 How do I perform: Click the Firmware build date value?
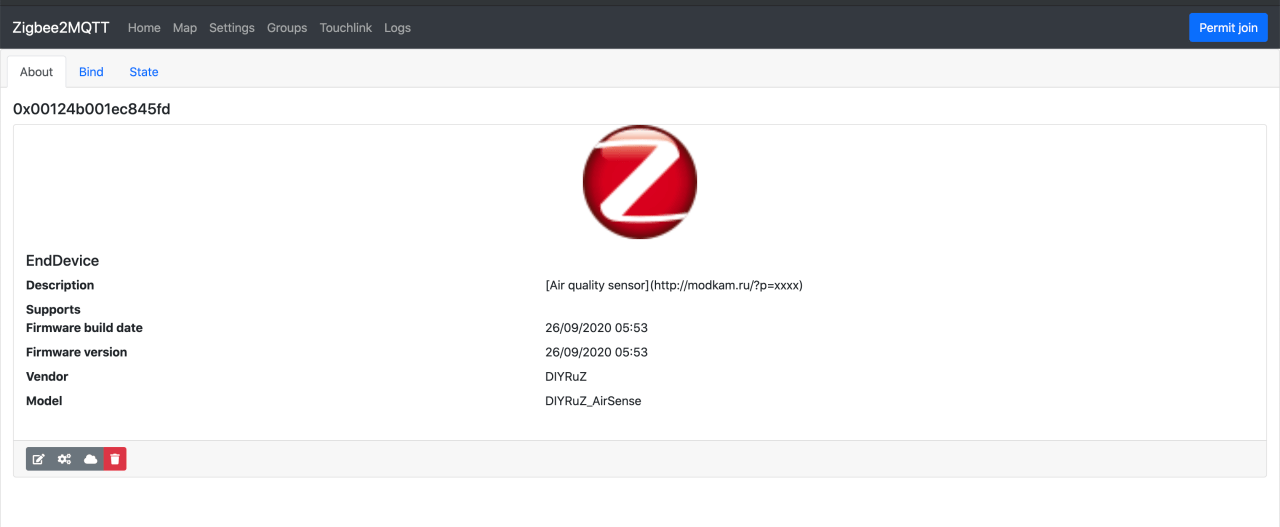point(597,328)
